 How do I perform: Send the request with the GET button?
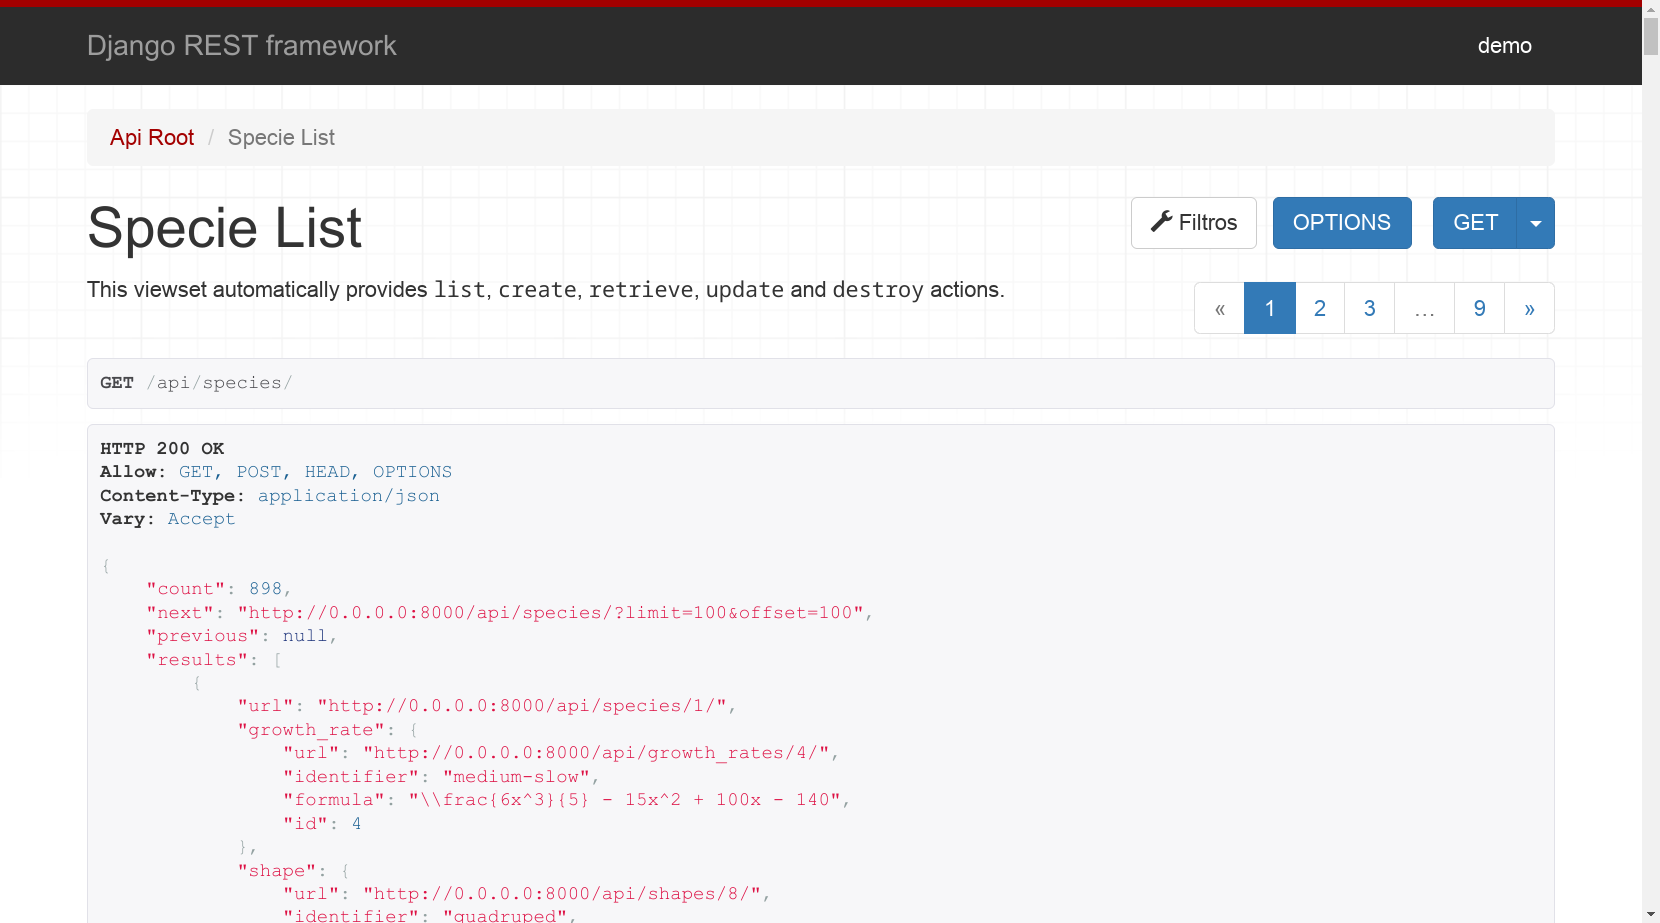[1474, 222]
